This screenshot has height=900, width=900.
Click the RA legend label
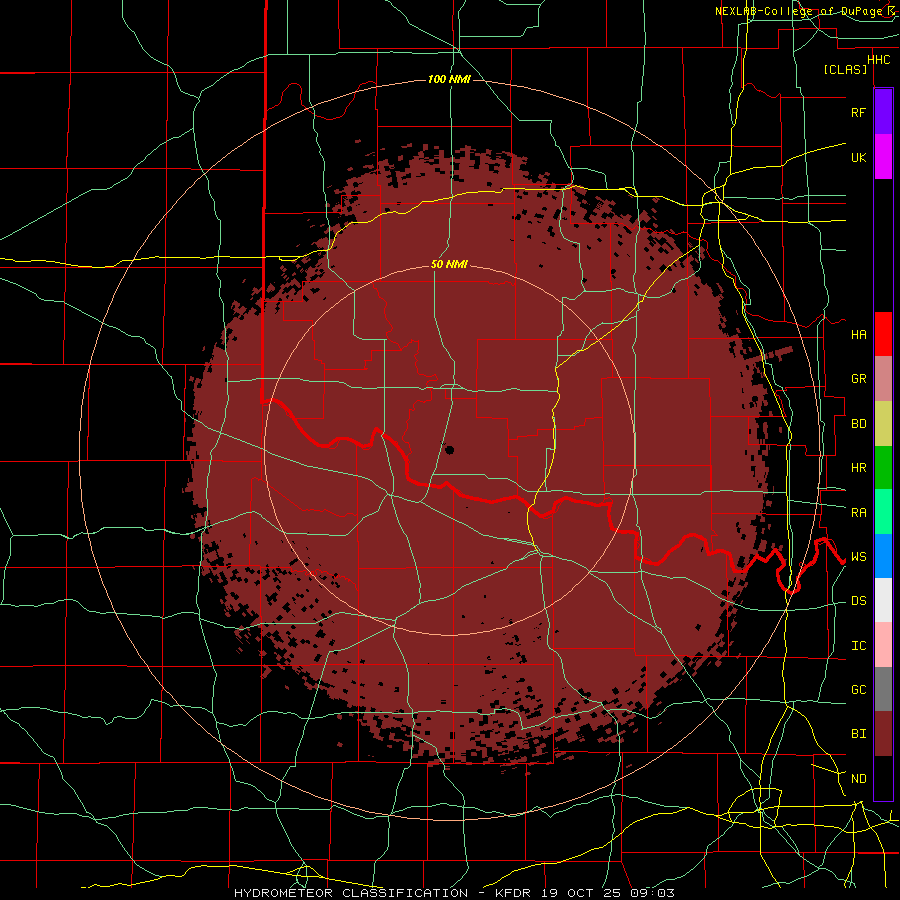click(x=858, y=513)
